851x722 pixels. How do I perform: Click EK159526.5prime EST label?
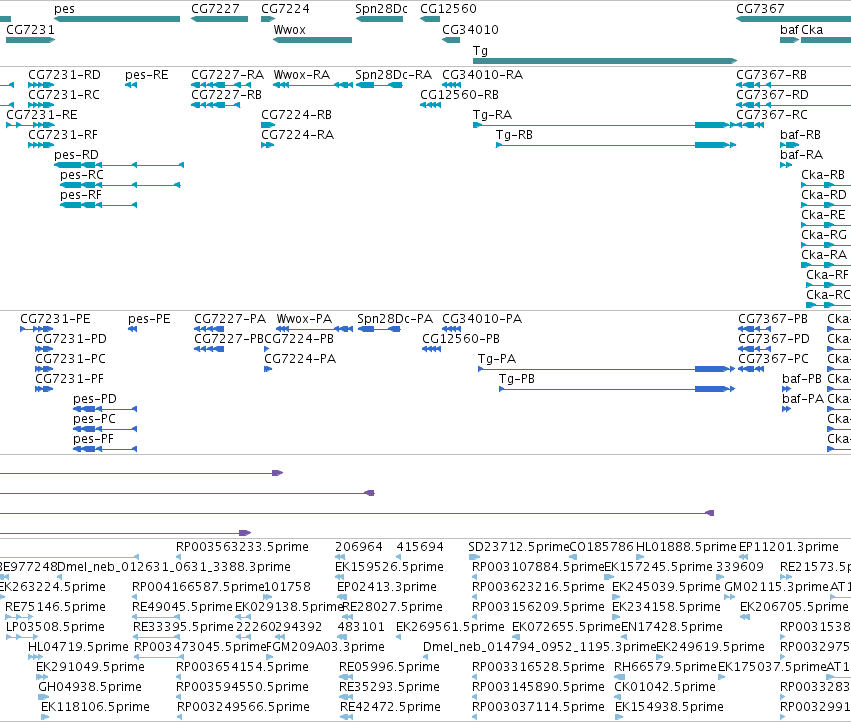coord(389,567)
